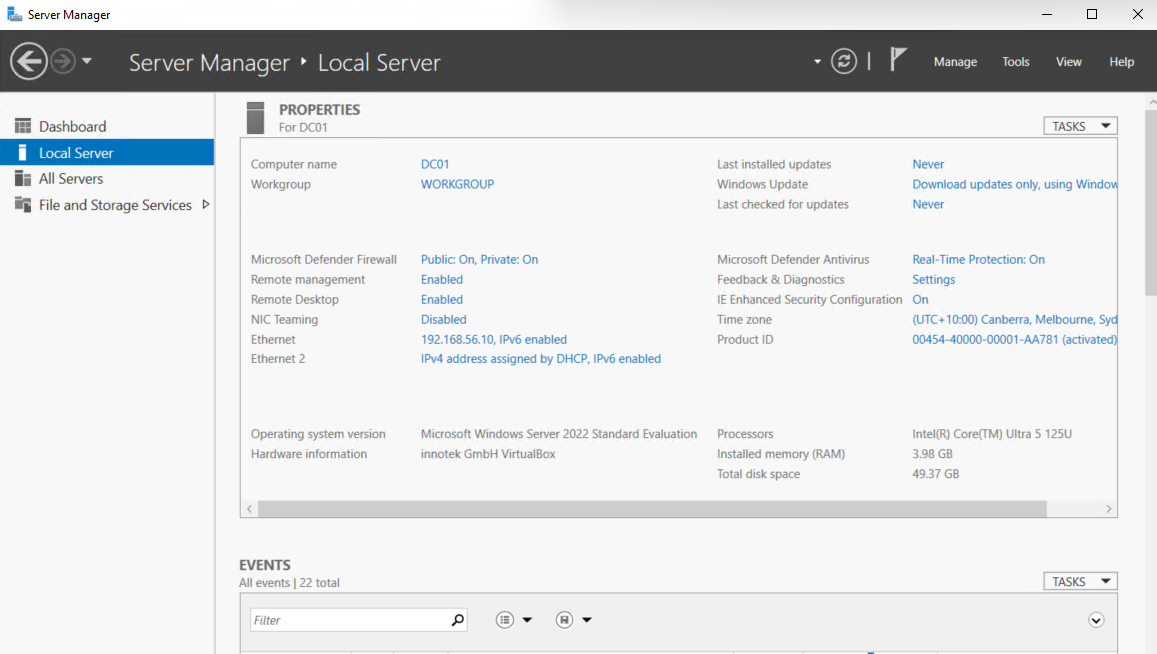The height and width of the screenshot is (654, 1157).
Task: Select All Servers in the sidebar
Action: (x=71, y=179)
